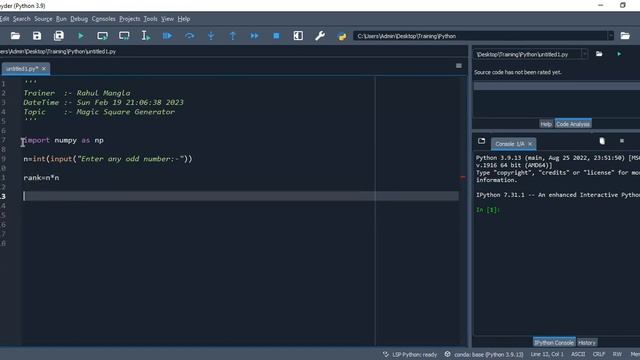The image size is (640, 360).
Task: Click the In [1]: console prompt
Action: (488, 210)
